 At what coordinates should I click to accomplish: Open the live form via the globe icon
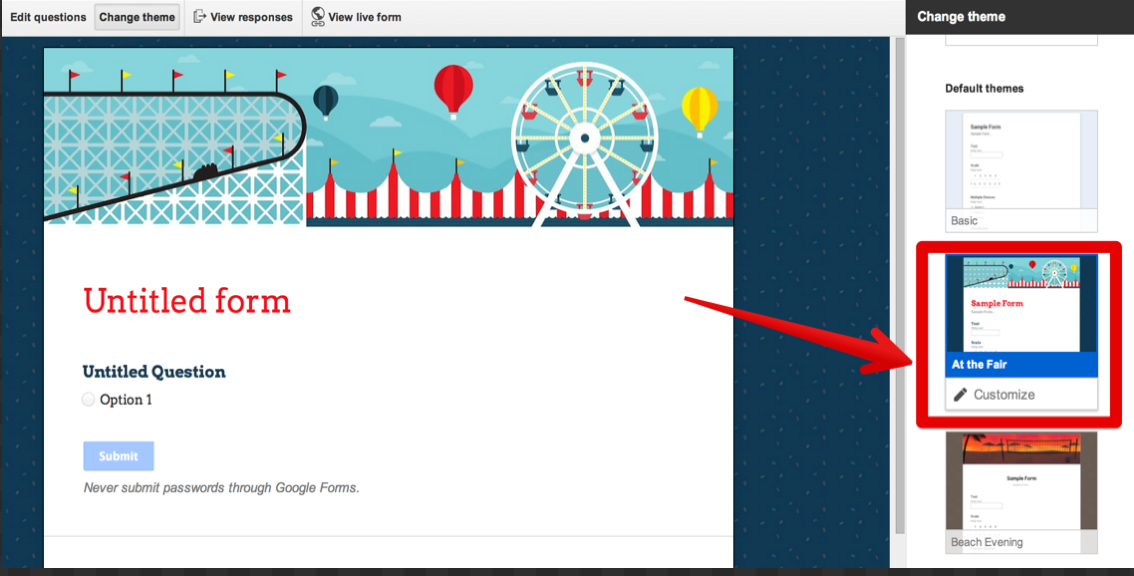(316, 13)
